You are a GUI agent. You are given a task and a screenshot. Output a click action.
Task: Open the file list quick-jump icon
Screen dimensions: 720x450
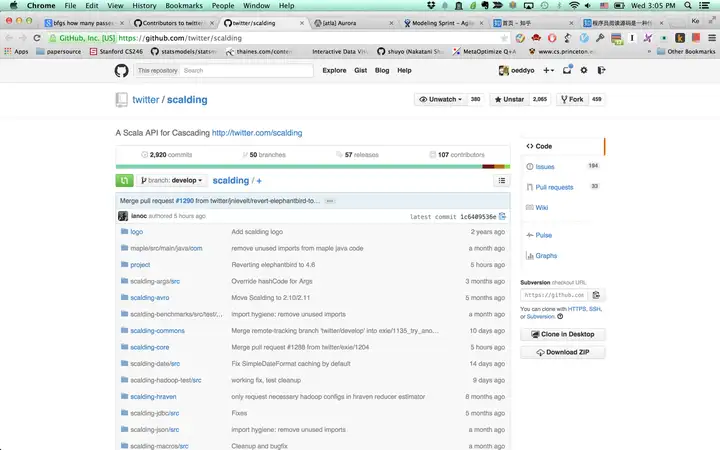pos(502,180)
